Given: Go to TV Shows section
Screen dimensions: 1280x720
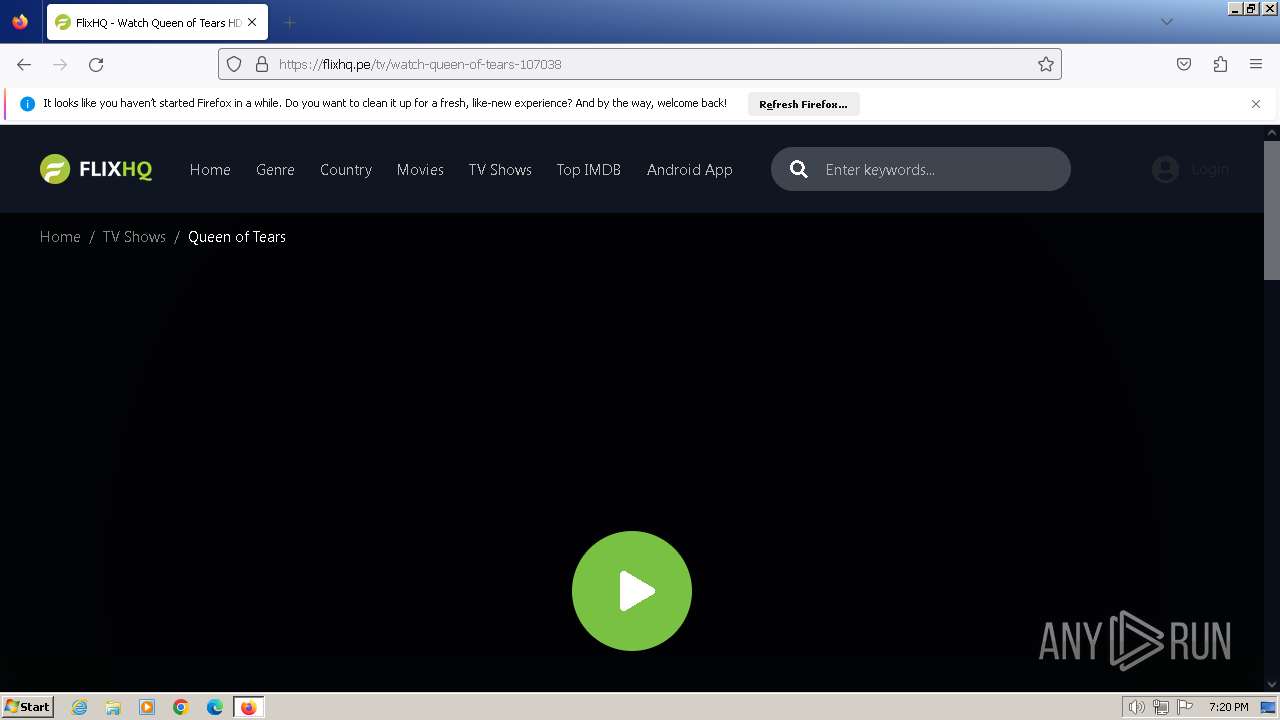Looking at the screenshot, I should (500, 170).
